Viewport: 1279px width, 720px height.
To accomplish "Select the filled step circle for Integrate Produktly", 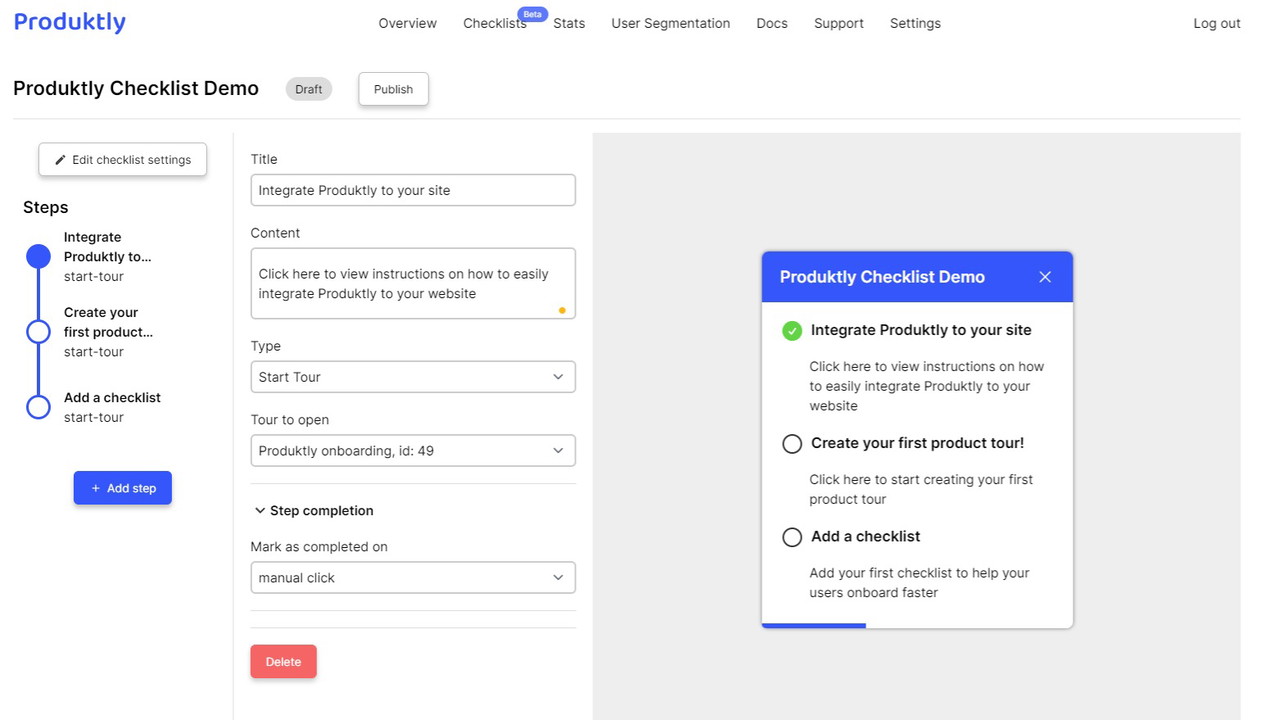I will (x=38, y=257).
